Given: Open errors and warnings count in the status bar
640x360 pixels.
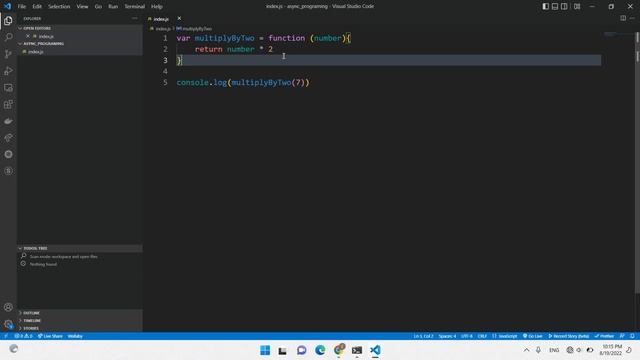Looking at the screenshot, I should [x=23, y=336].
